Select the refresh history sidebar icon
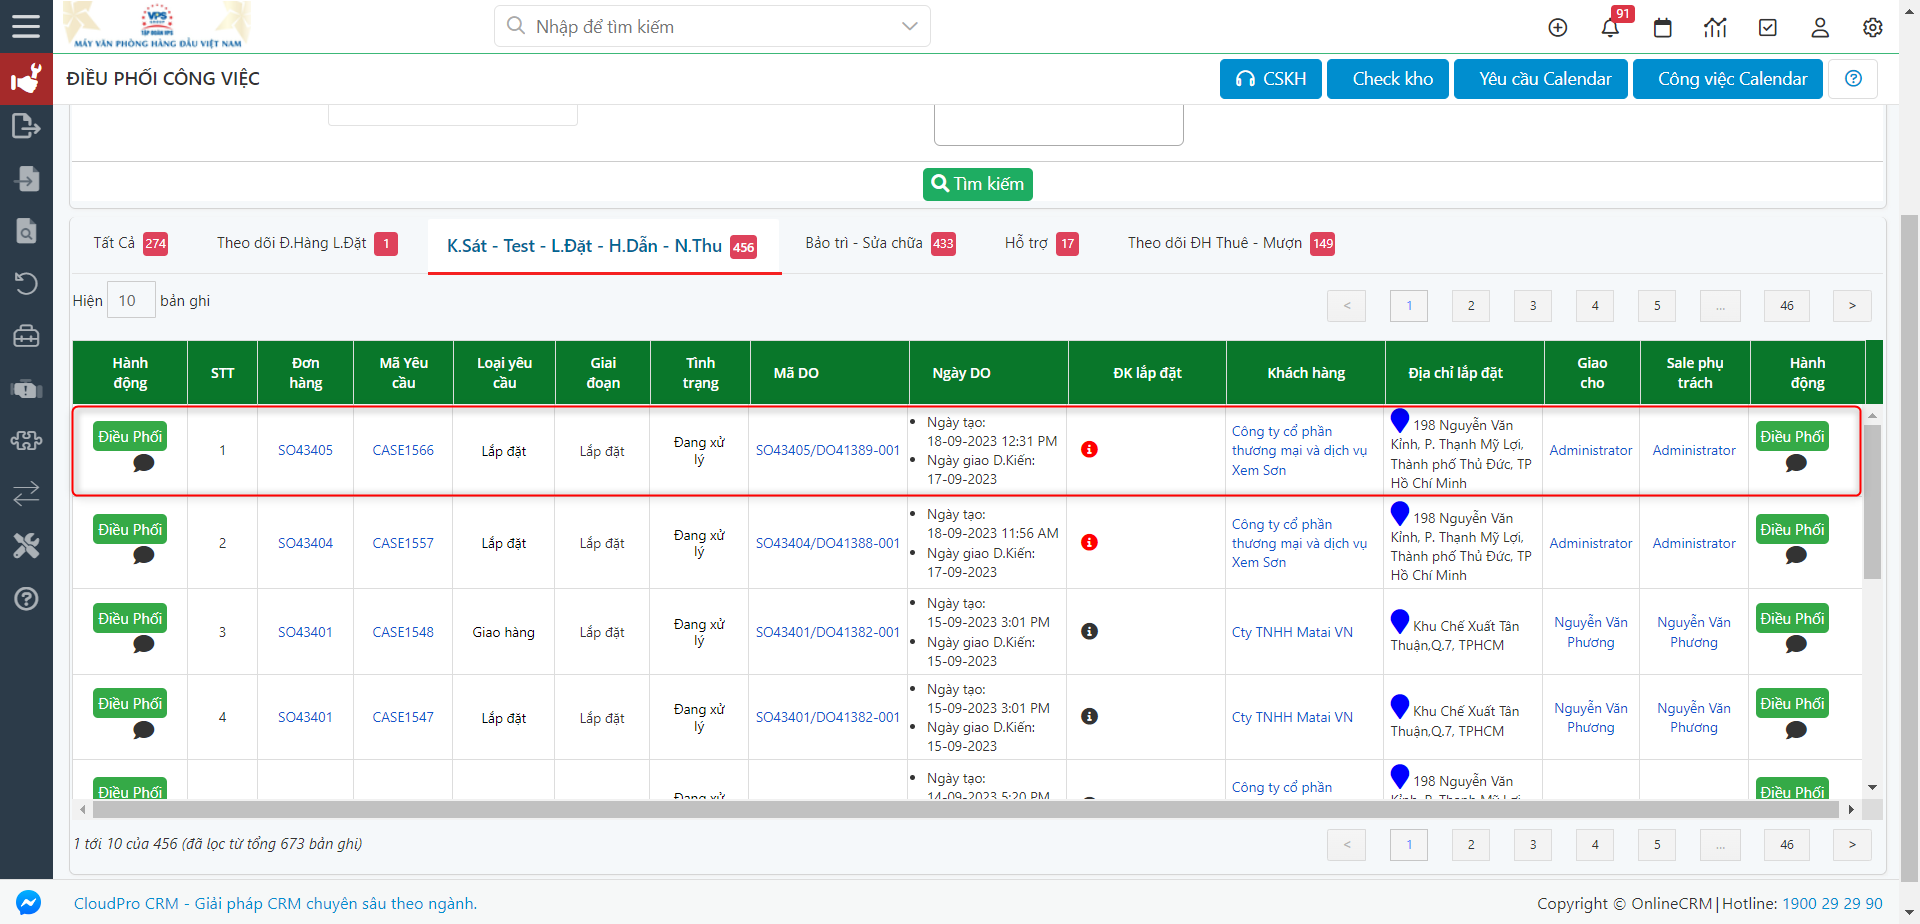Image resolution: width=1920 pixels, height=924 pixels. 26,284
